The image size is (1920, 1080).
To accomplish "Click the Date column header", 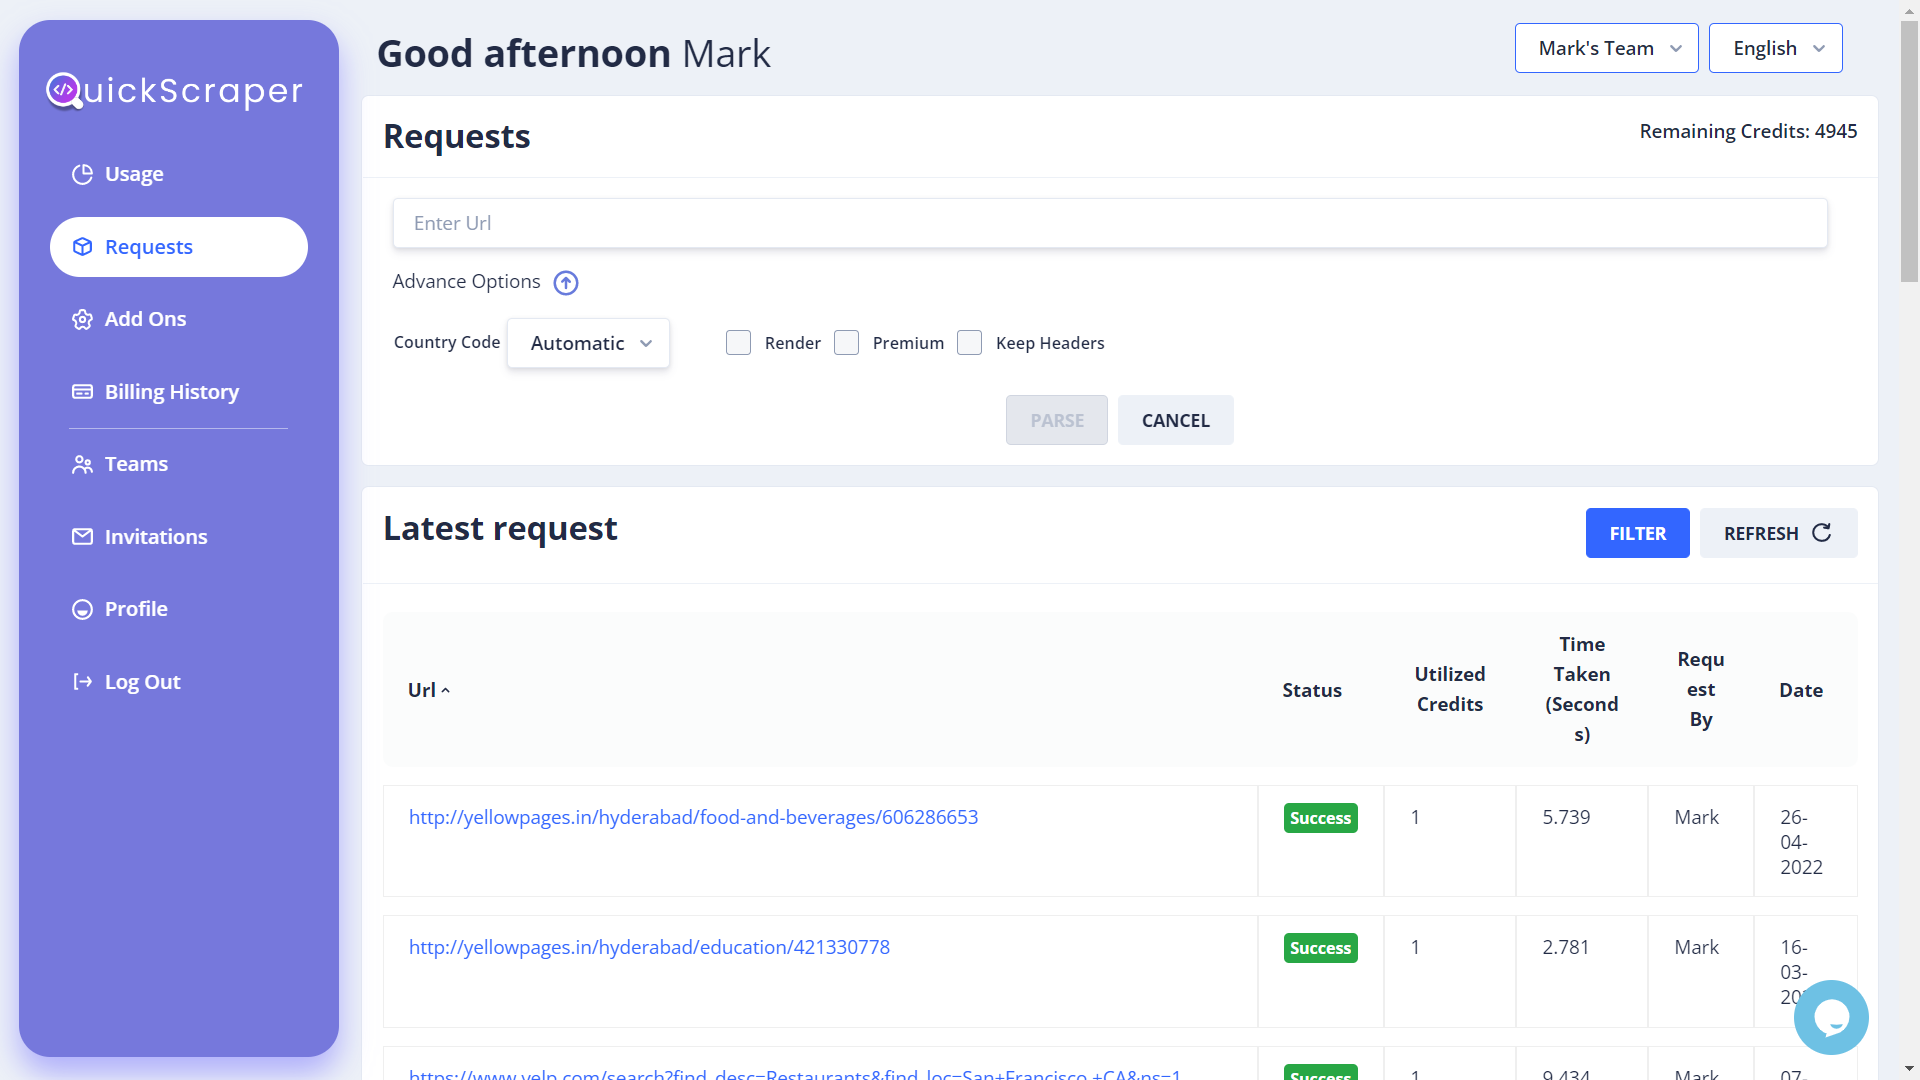I will click(1801, 690).
